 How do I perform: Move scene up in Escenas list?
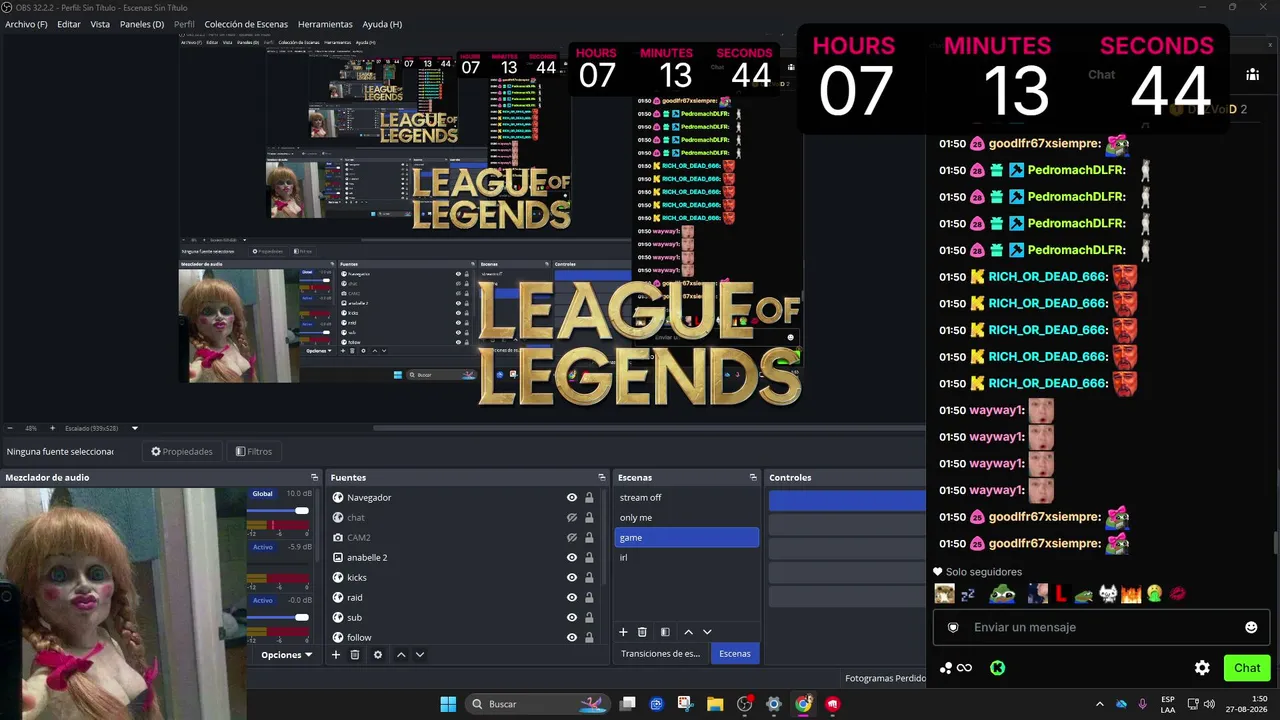click(x=688, y=632)
